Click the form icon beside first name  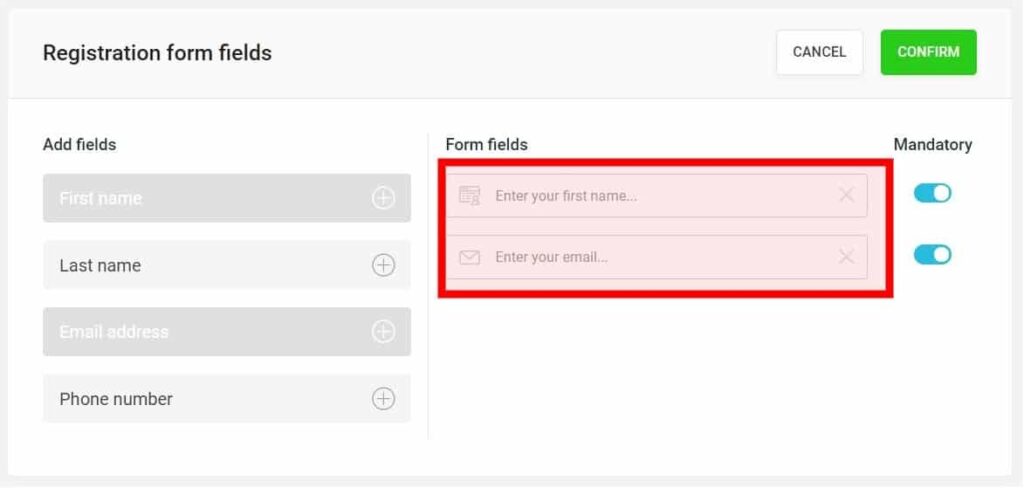[470, 195]
